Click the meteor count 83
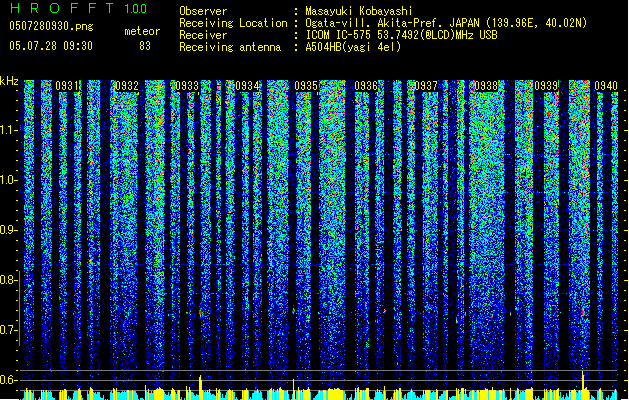The image size is (629, 400). 145,46
